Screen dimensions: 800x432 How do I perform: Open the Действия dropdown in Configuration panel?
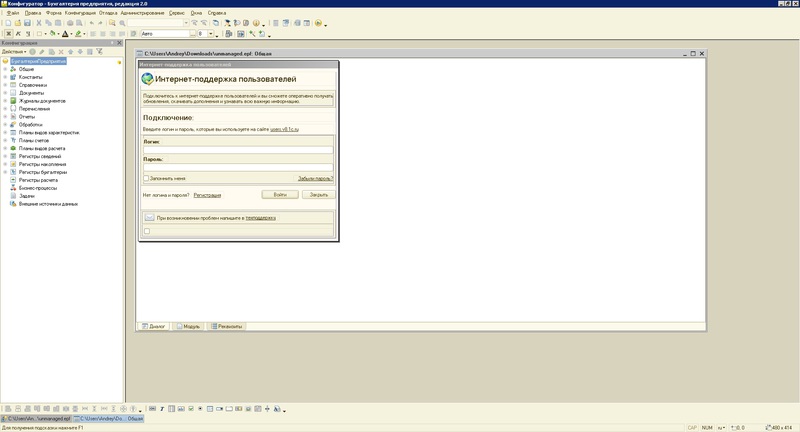coord(14,52)
